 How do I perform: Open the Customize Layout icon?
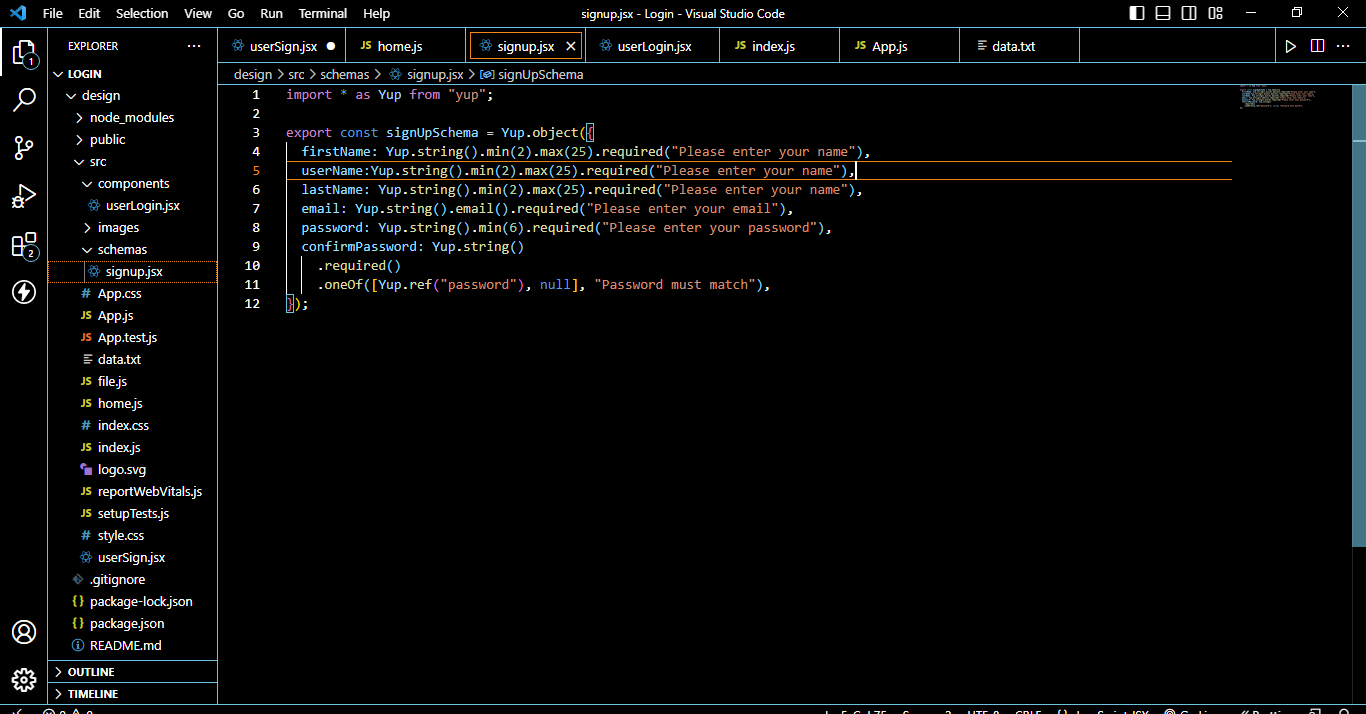coord(1215,14)
